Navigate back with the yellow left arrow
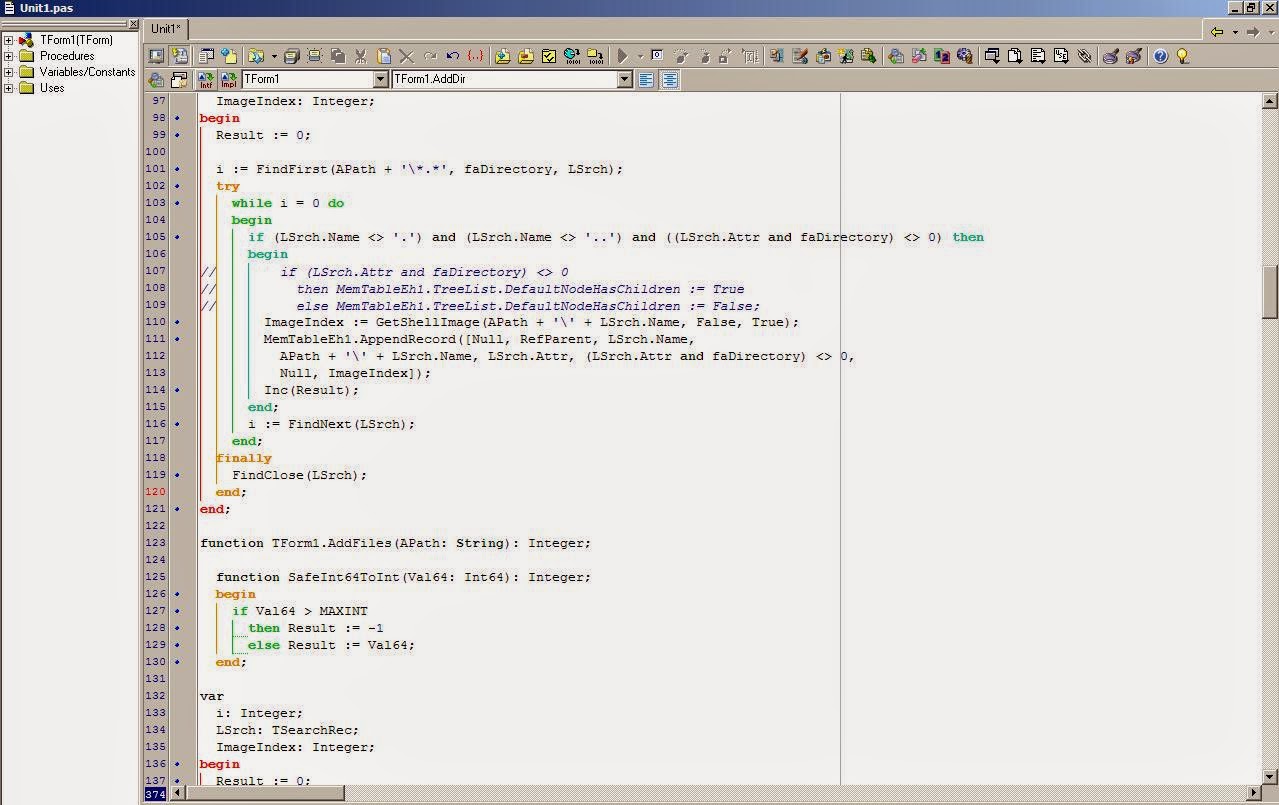The height and width of the screenshot is (805, 1279). click(1217, 32)
